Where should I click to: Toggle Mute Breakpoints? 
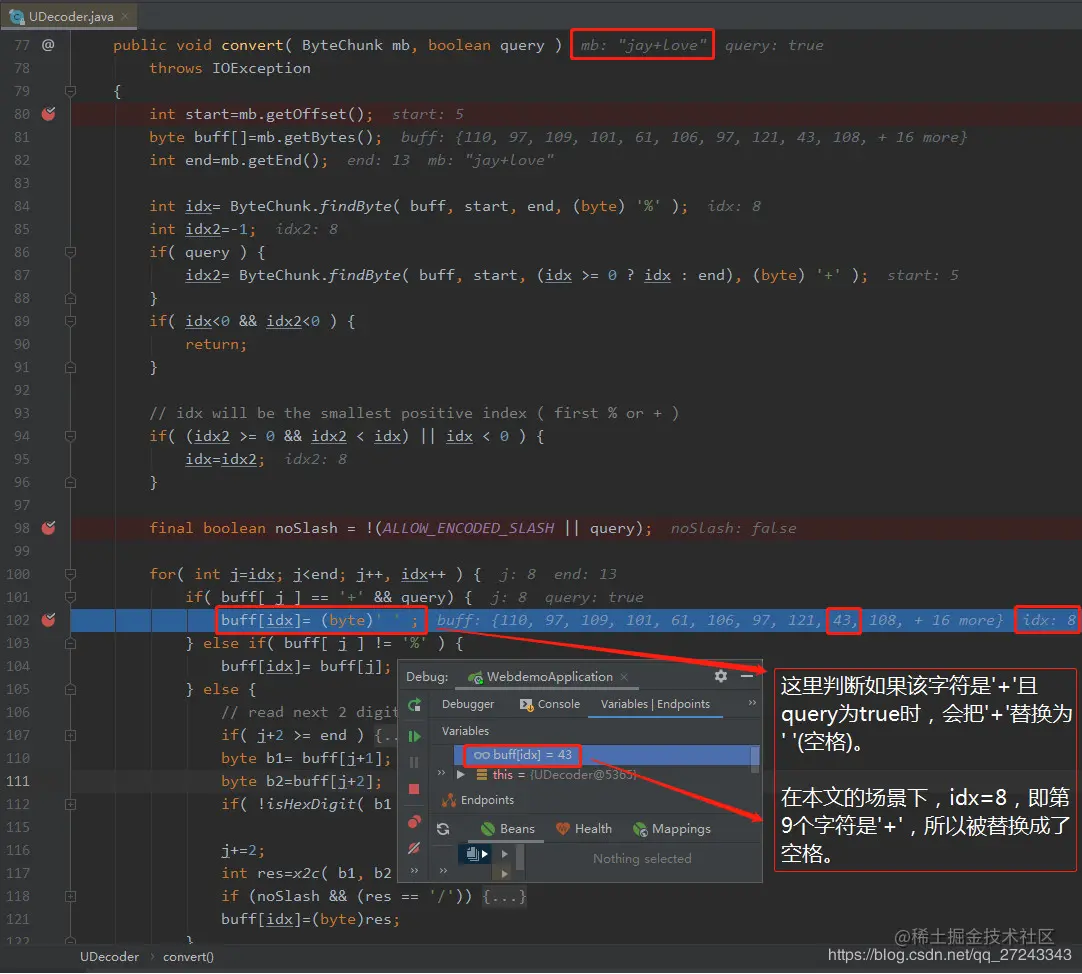click(414, 848)
